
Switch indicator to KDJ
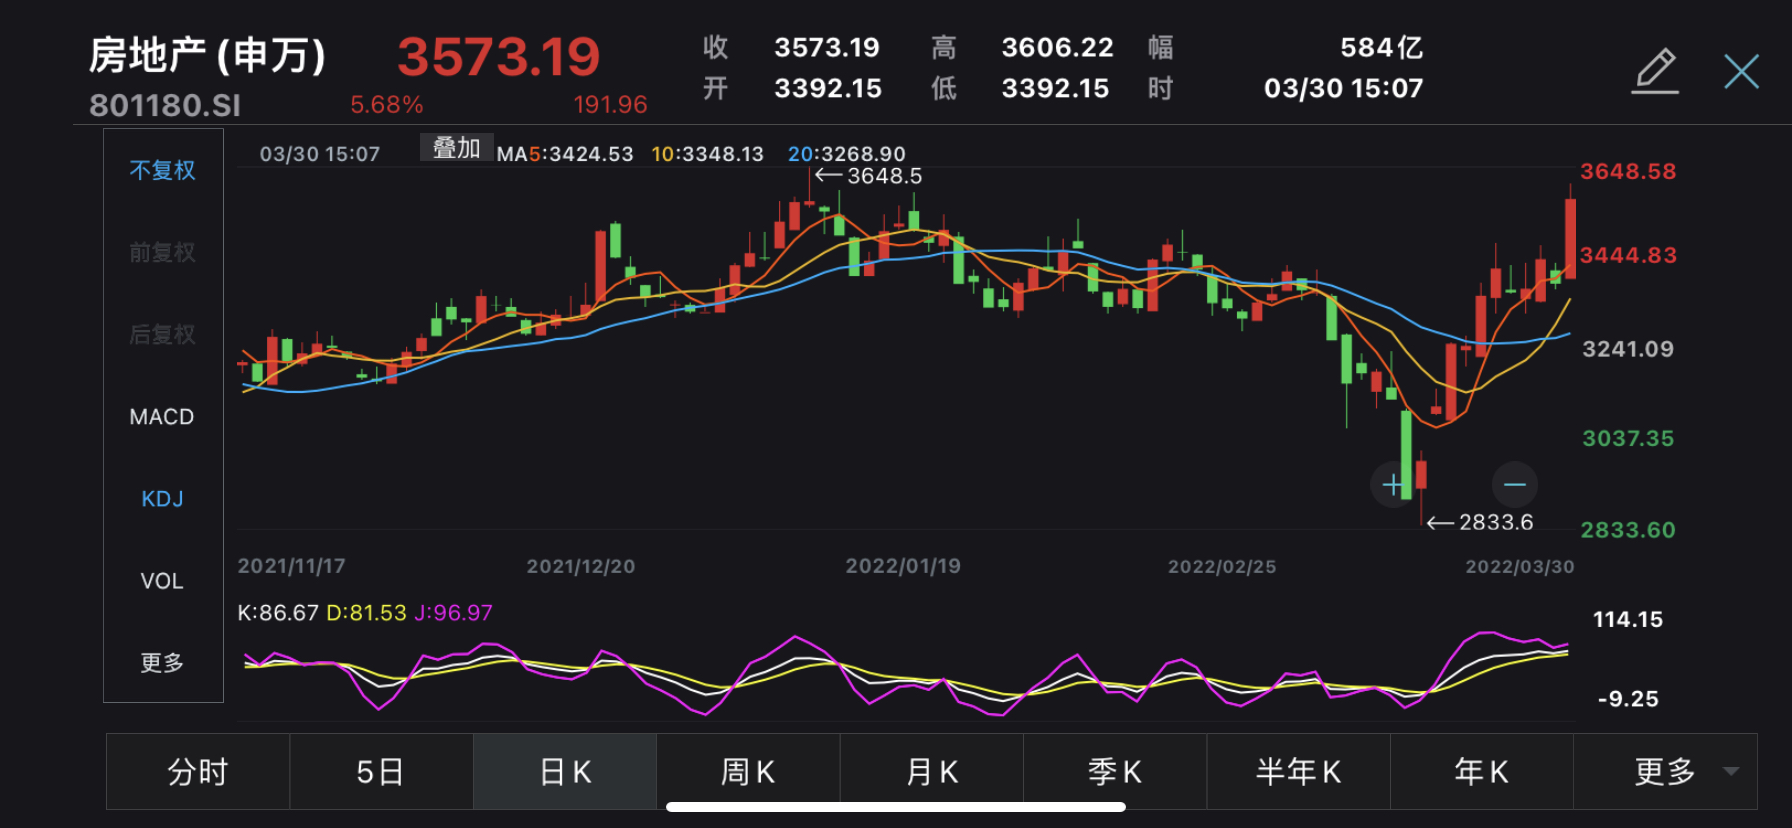coord(162,499)
